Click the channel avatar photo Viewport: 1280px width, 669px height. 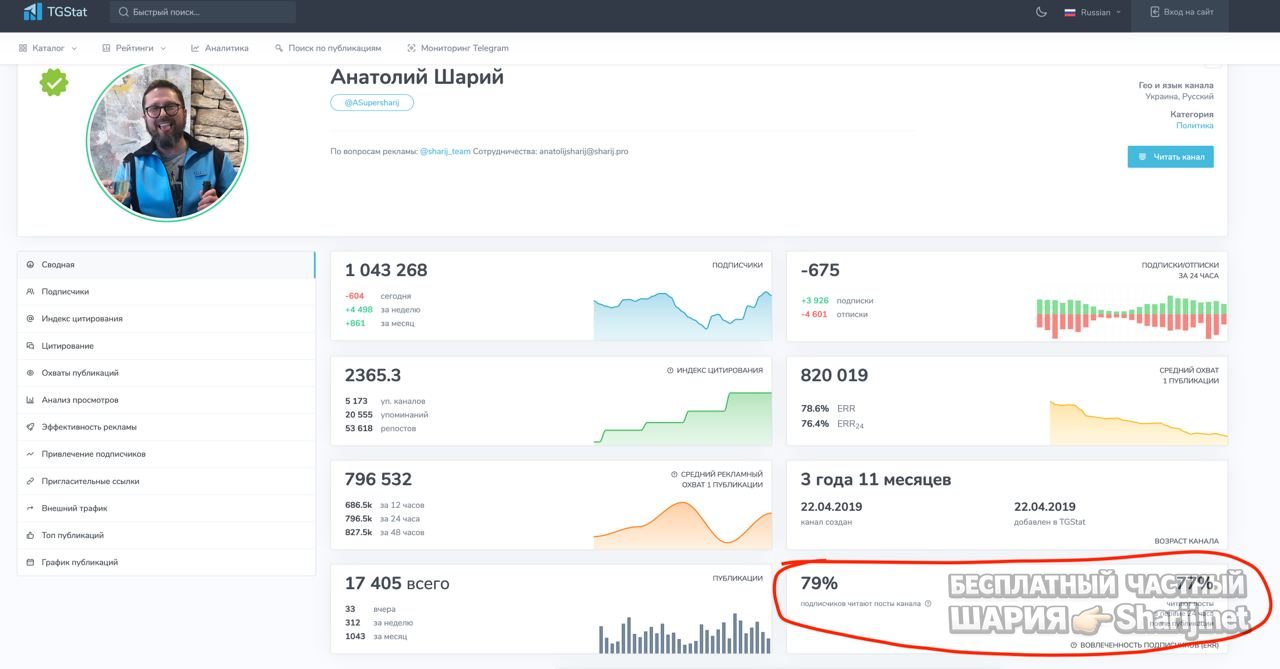[167, 141]
